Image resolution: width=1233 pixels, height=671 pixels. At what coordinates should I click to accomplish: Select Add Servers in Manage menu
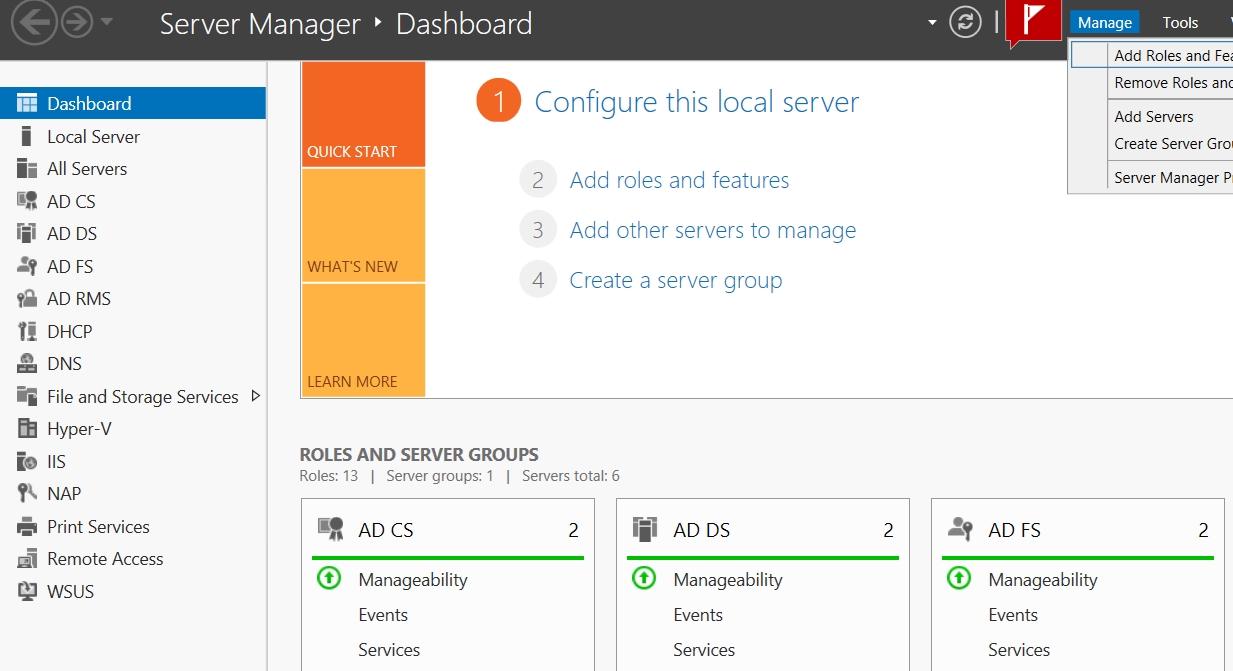pos(1152,117)
